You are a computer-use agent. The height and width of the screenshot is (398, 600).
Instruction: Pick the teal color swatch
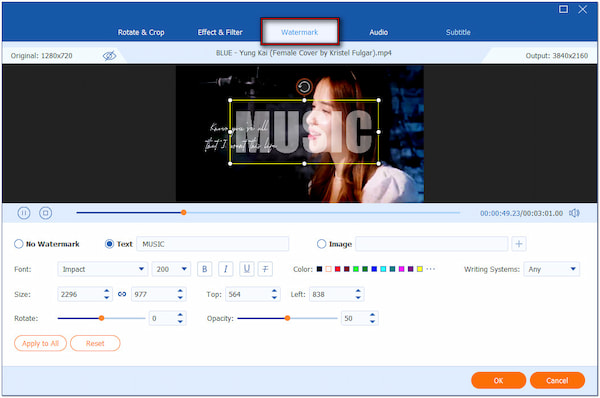392,269
